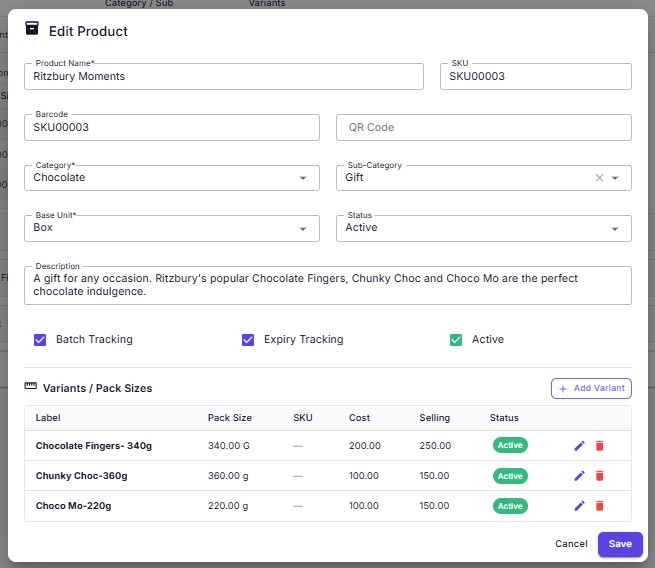Cancel editing the product
This screenshot has width=655, height=568.
[571, 544]
